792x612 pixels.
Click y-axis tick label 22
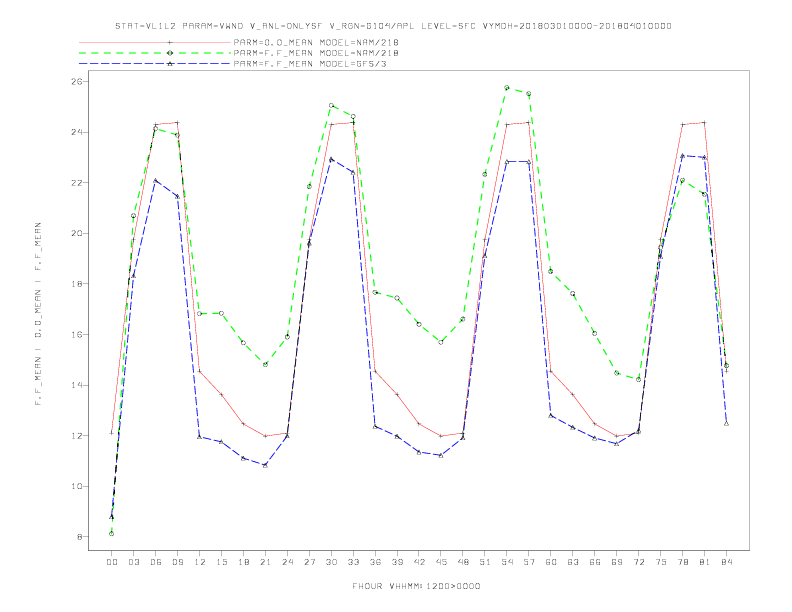[79, 183]
